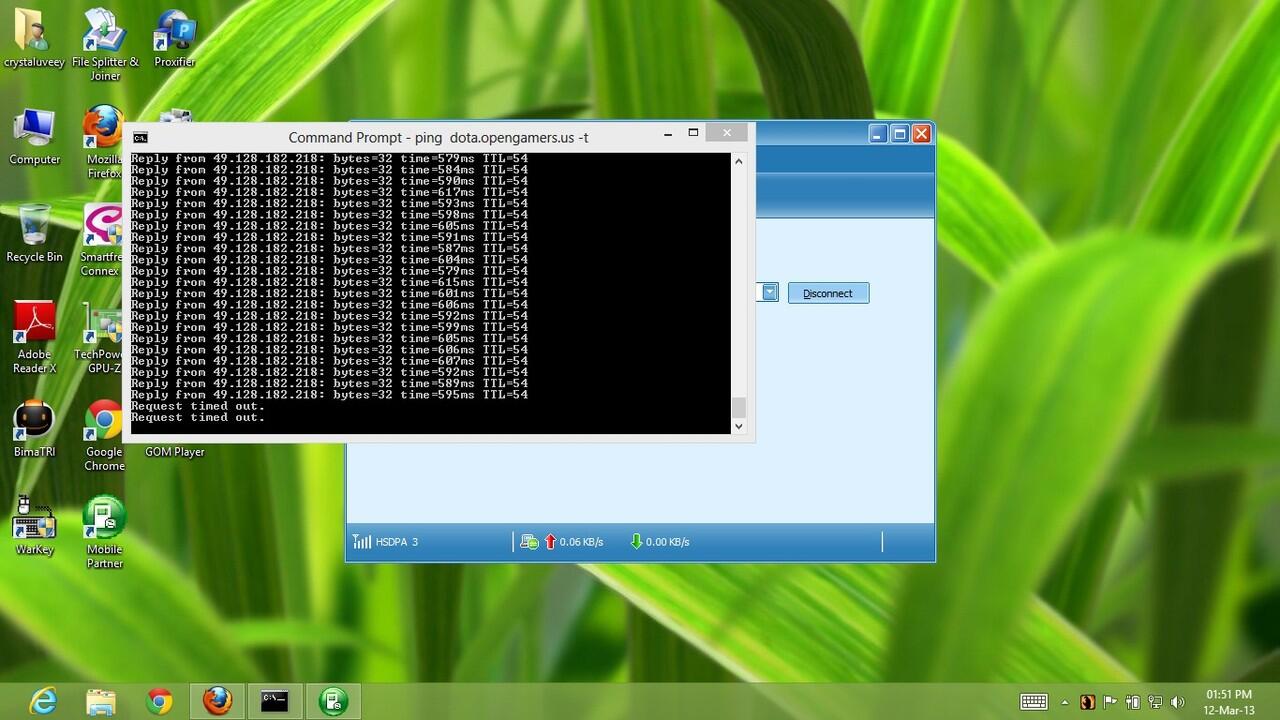Launch File Splitter & Joiner desktop shortcut
This screenshot has height=720, width=1280.
105,45
